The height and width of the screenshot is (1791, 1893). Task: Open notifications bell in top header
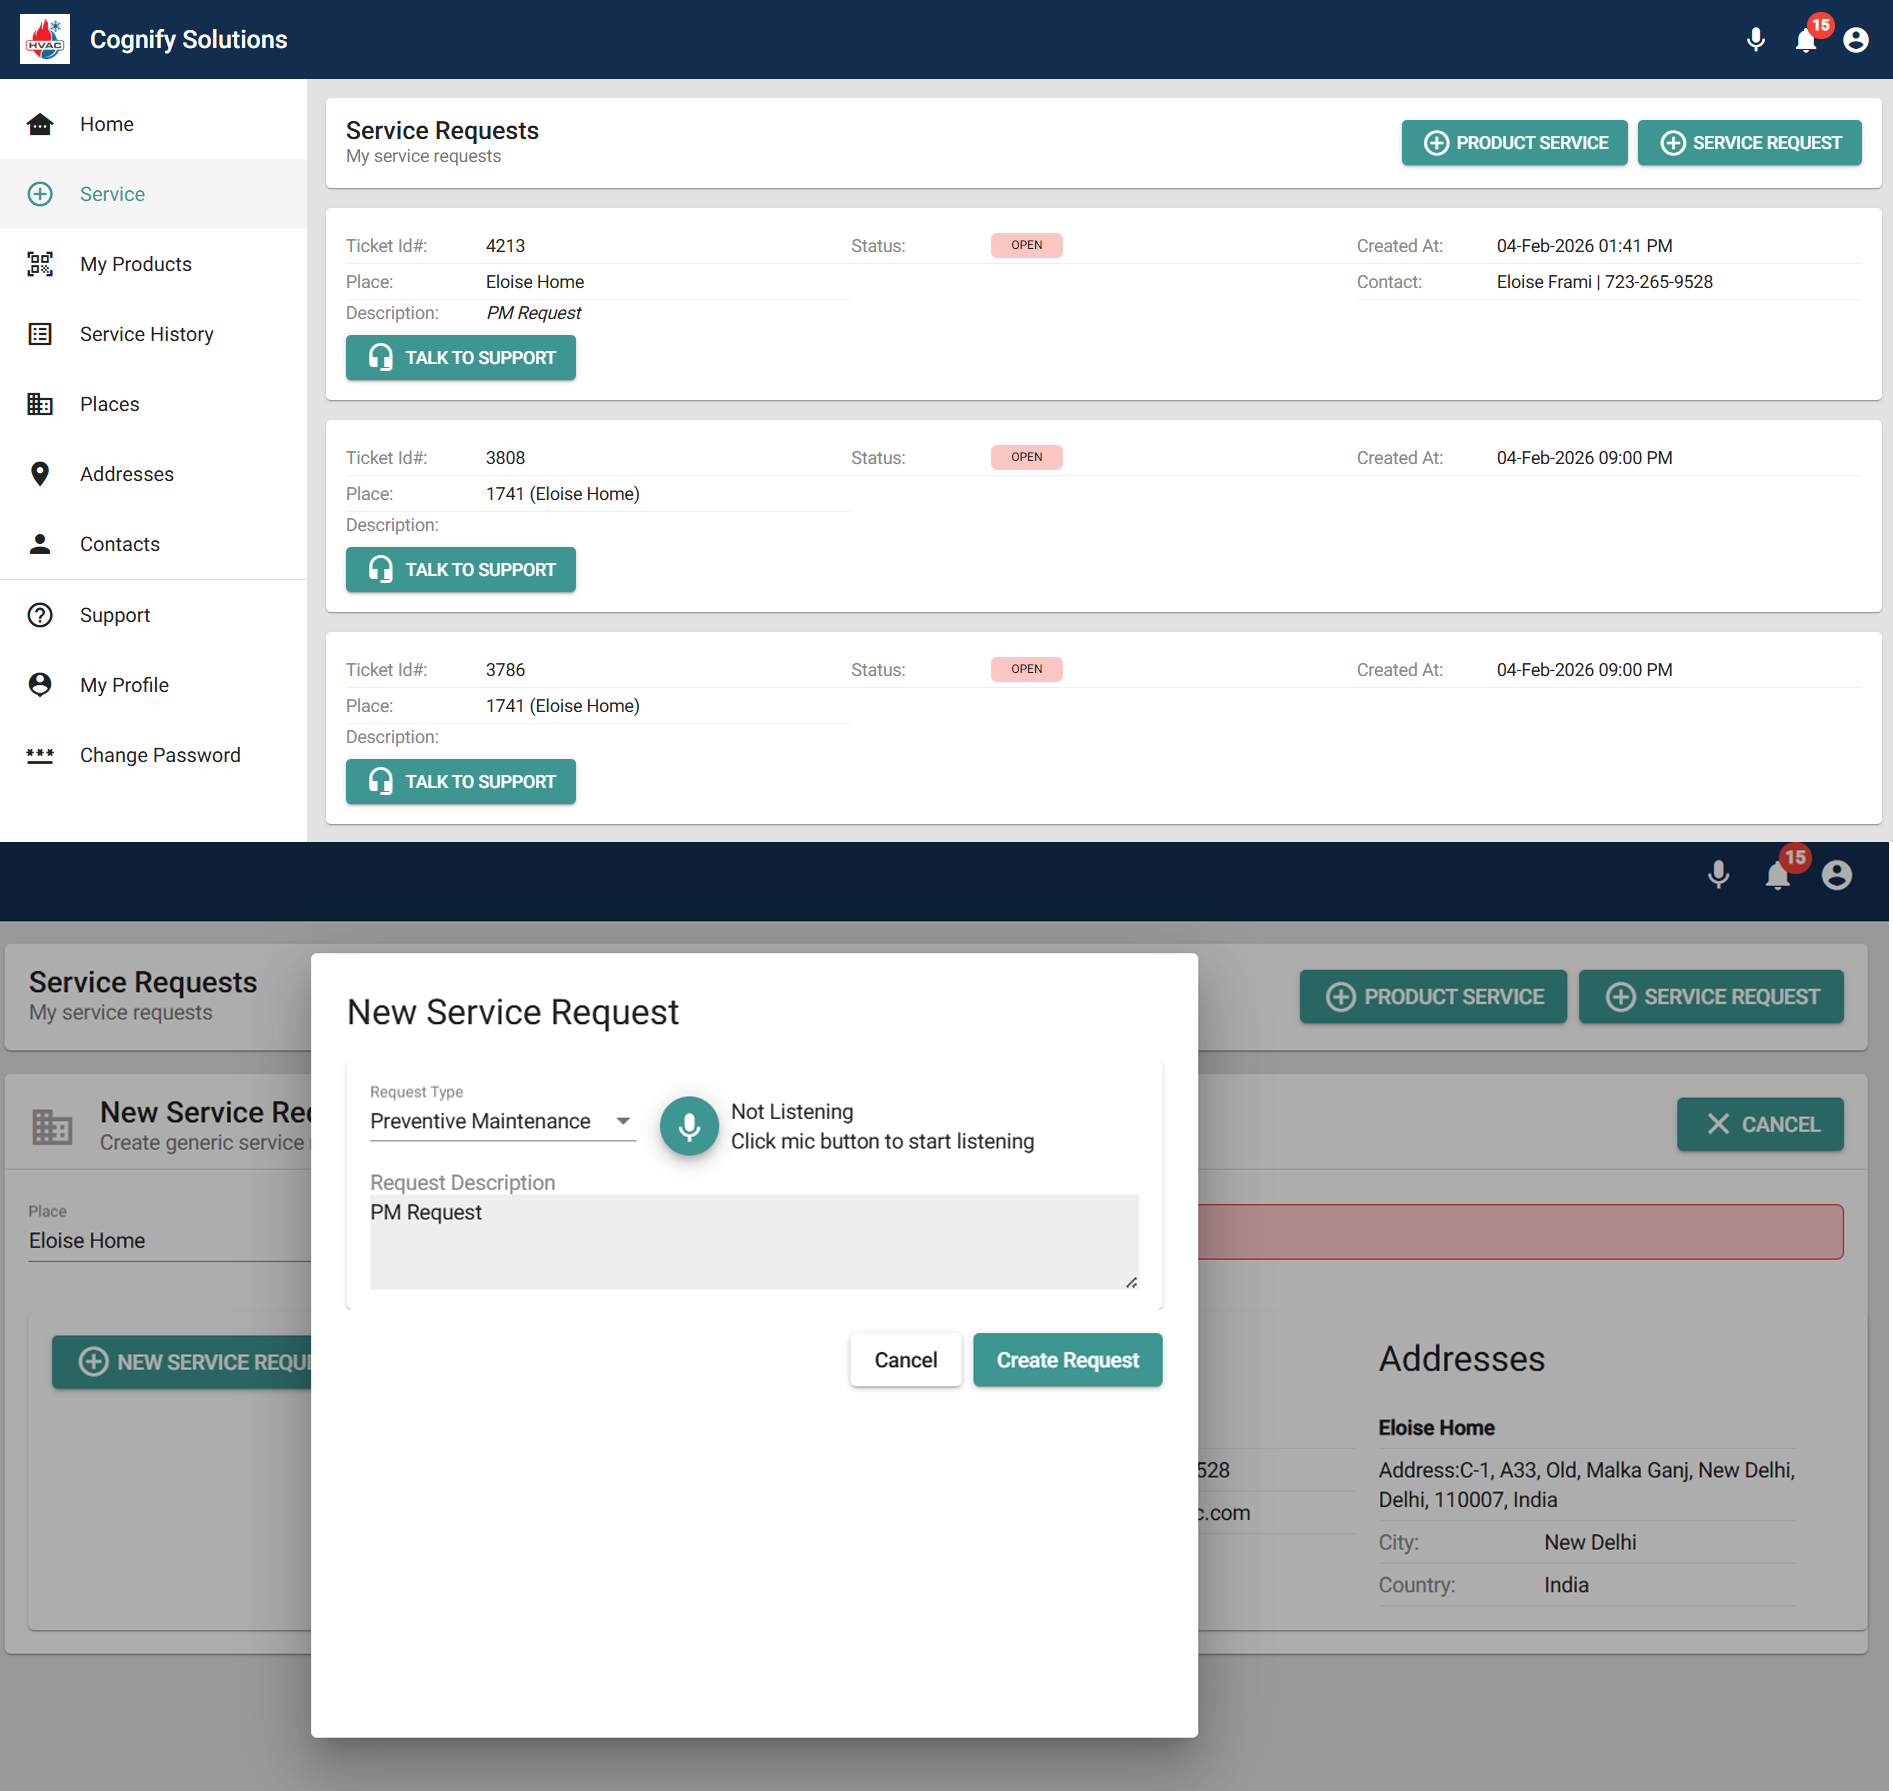coord(1806,40)
